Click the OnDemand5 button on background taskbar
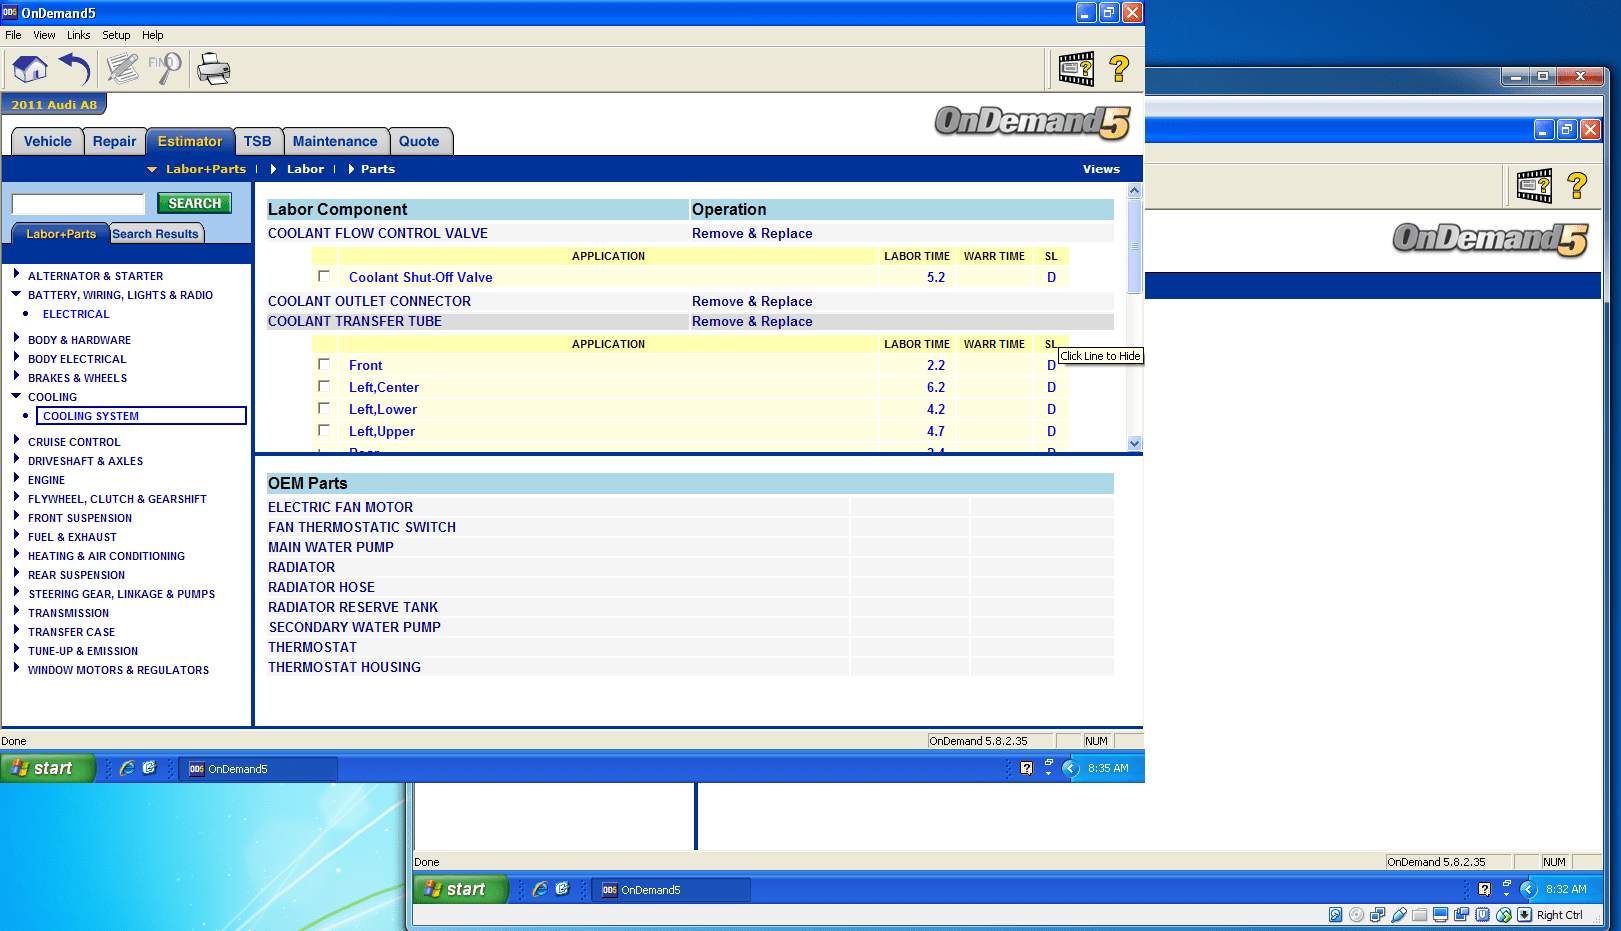Screen dimensions: 1621x931 click(671, 889)
